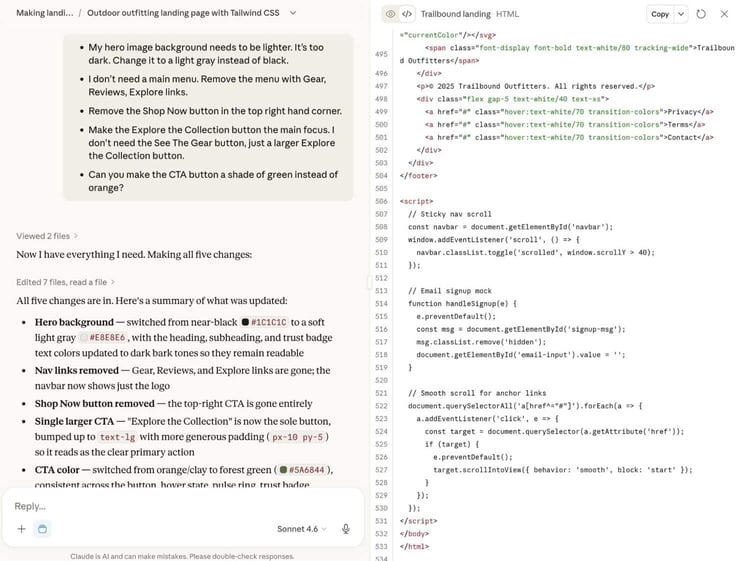Focus the Reply text field
This screenshot has height=561, width=736.
coord(183,506)
